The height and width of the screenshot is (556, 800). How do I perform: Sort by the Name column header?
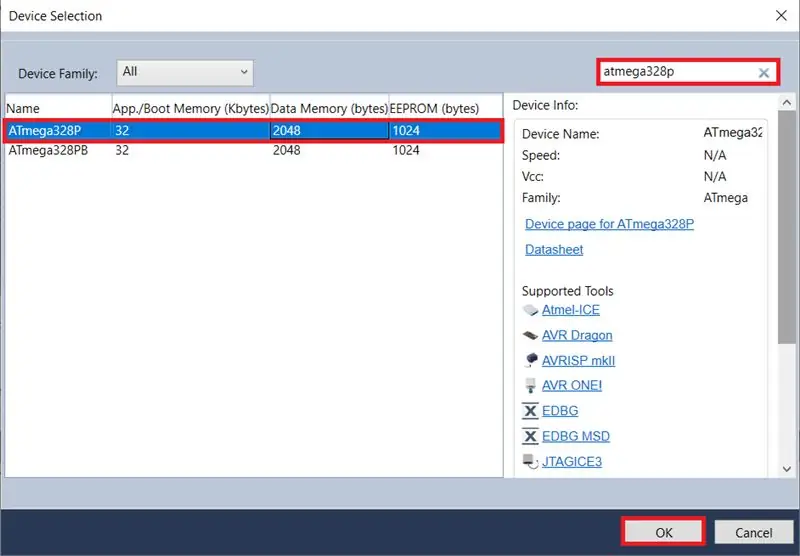[58, 108]
